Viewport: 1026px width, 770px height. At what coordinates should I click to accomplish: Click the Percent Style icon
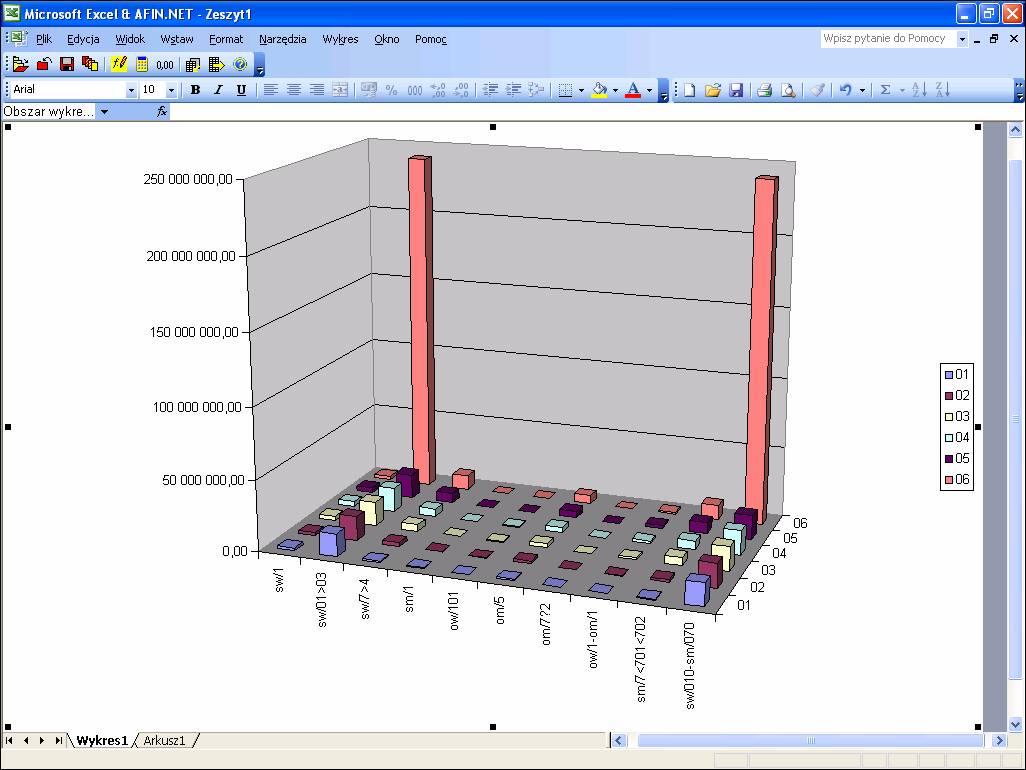point(391,90)
